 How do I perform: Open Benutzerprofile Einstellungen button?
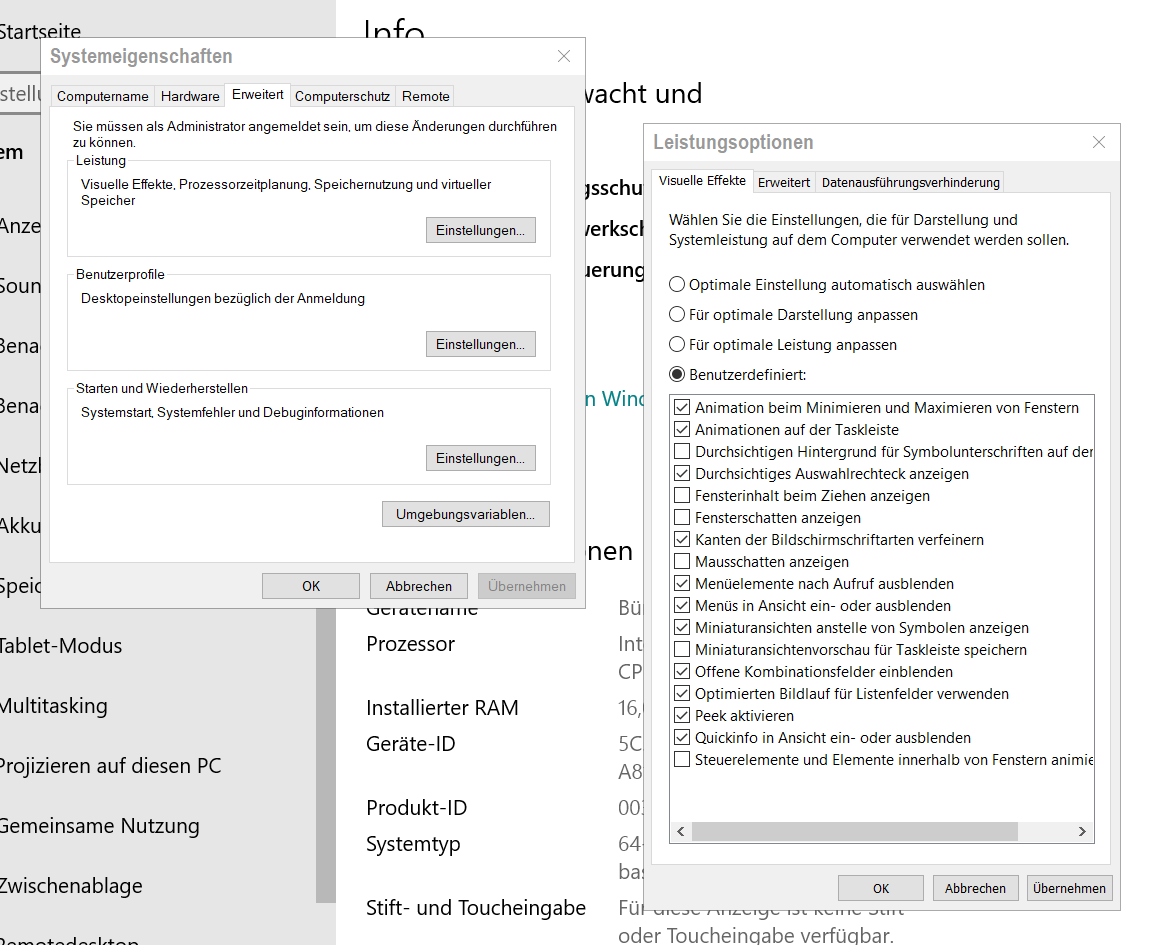click(x=481, y=344)
